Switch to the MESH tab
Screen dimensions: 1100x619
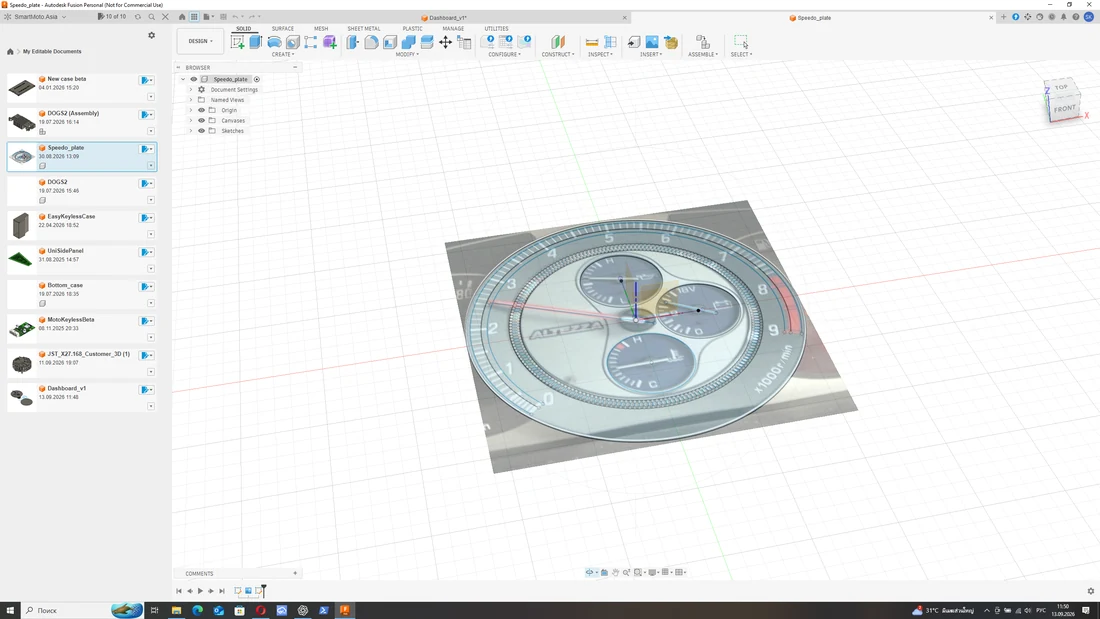(321, 29)
